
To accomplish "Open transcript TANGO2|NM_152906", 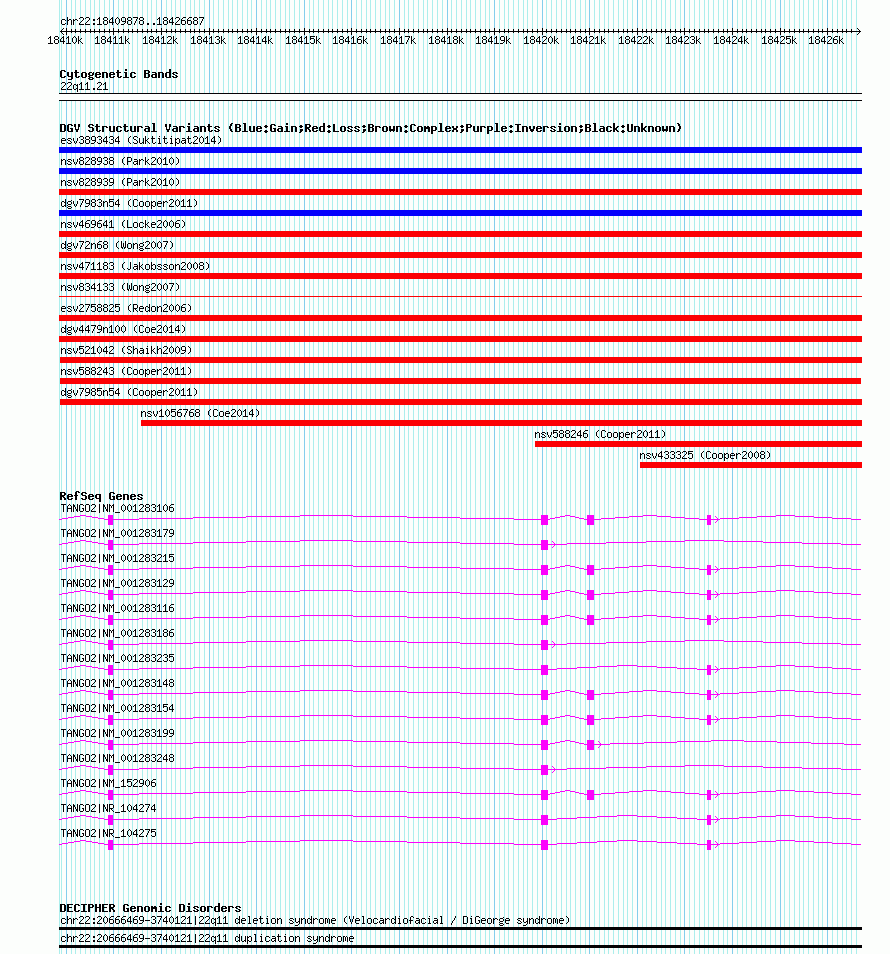I will point(108,784).
